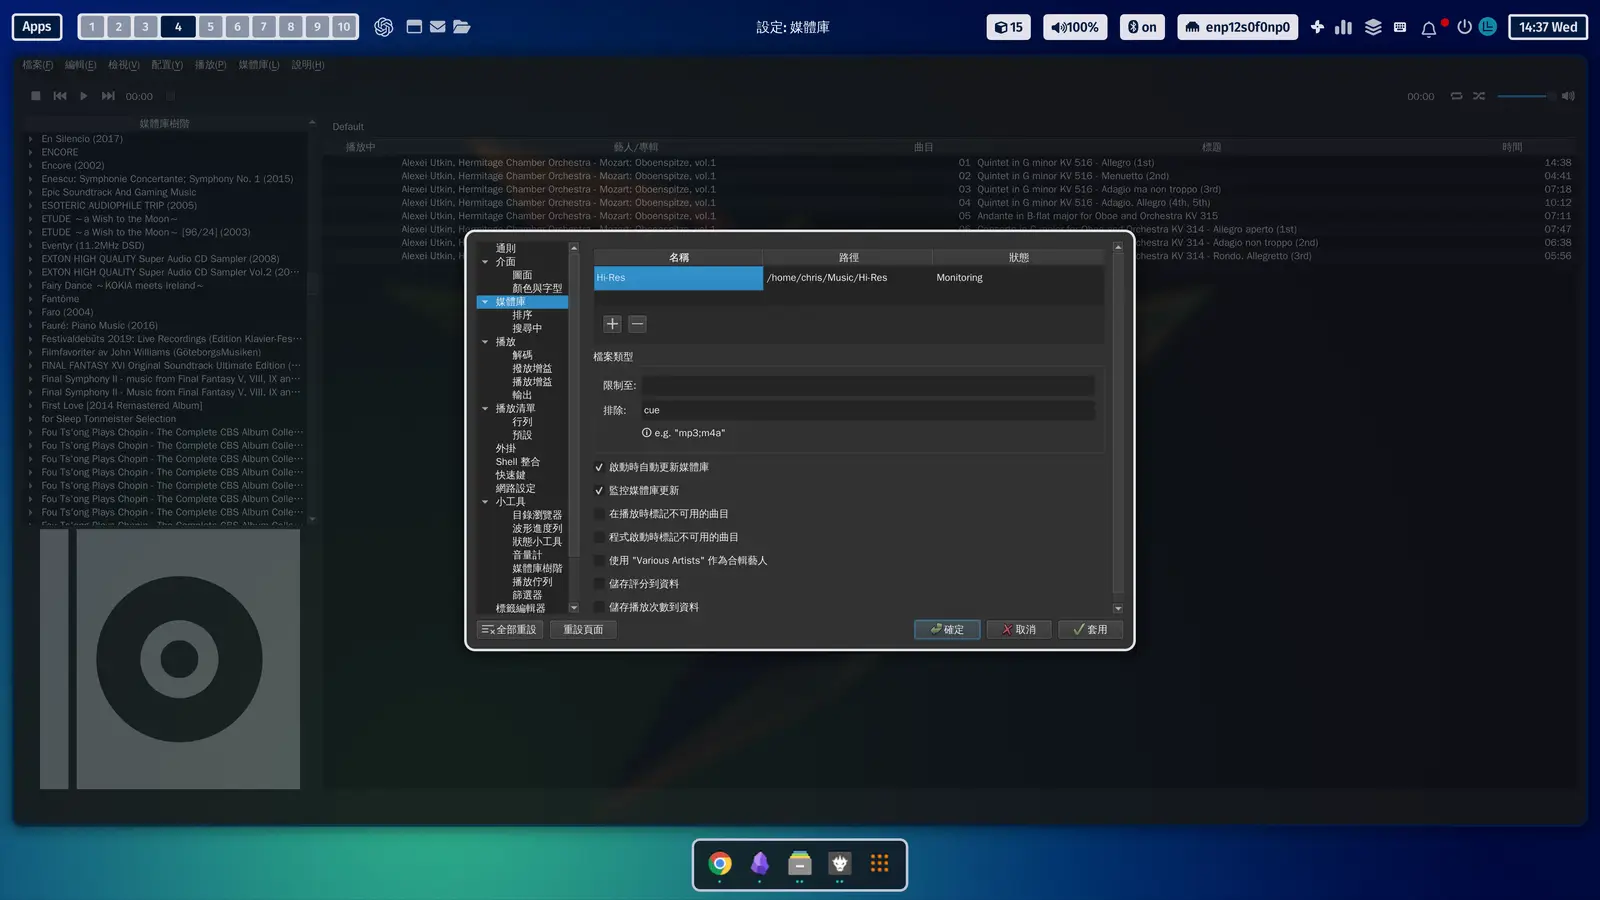
Task: Click the power icon in top bar
Action: coord(1464,27)
